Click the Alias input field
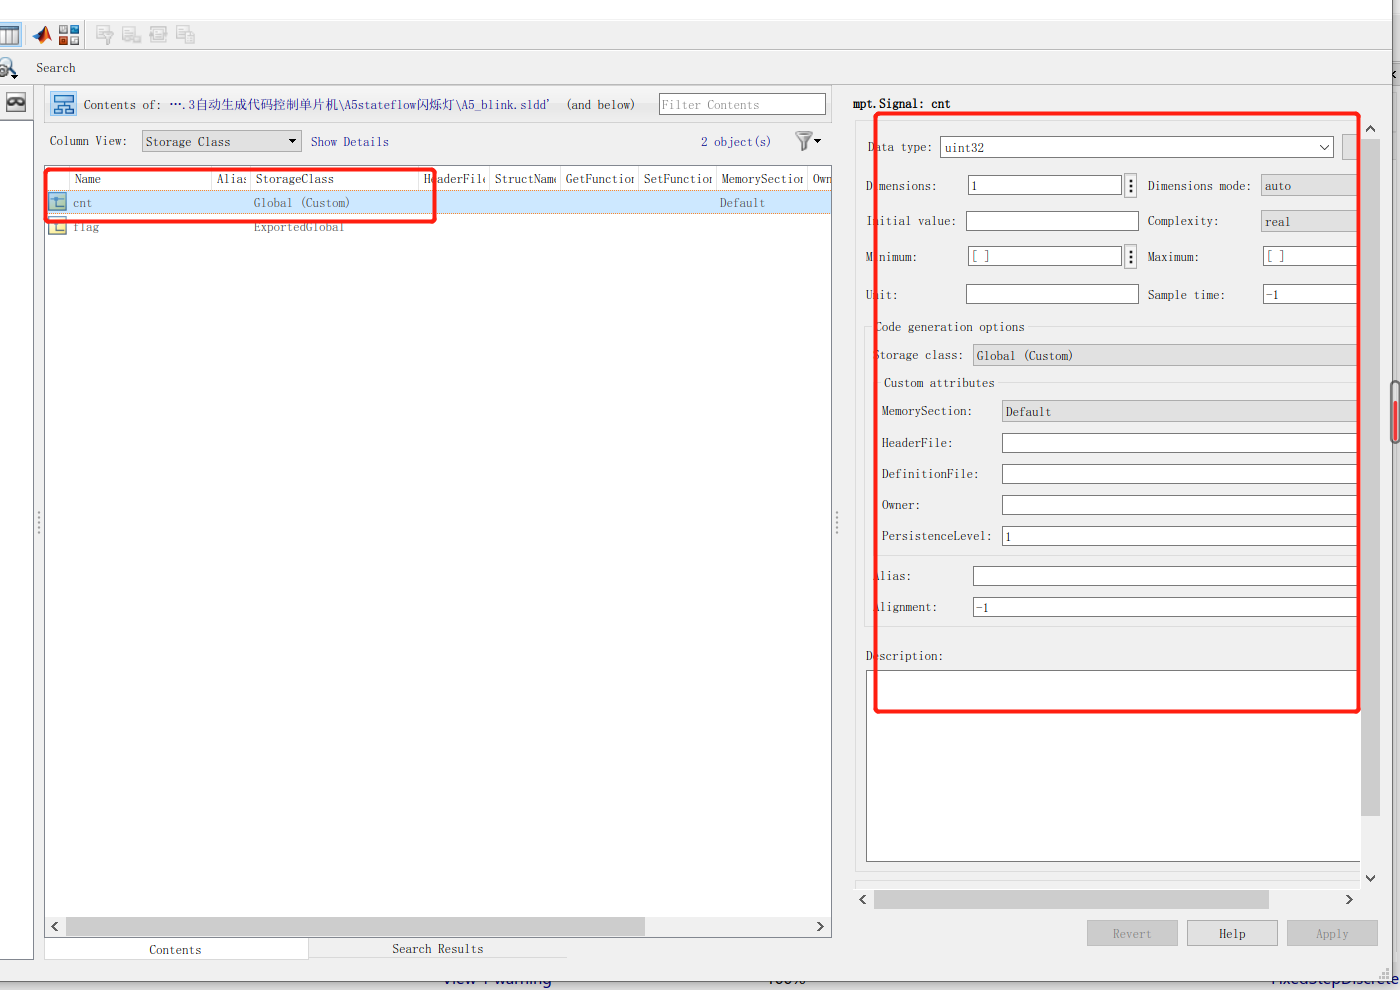Viewport: 1400px width, 990px height. 1164,576
